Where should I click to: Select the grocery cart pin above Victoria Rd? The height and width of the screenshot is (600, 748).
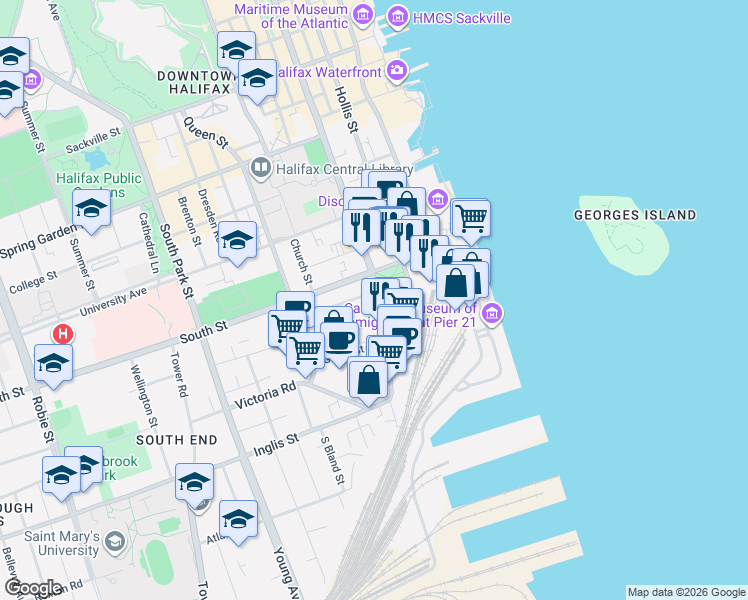pos(305,352)
